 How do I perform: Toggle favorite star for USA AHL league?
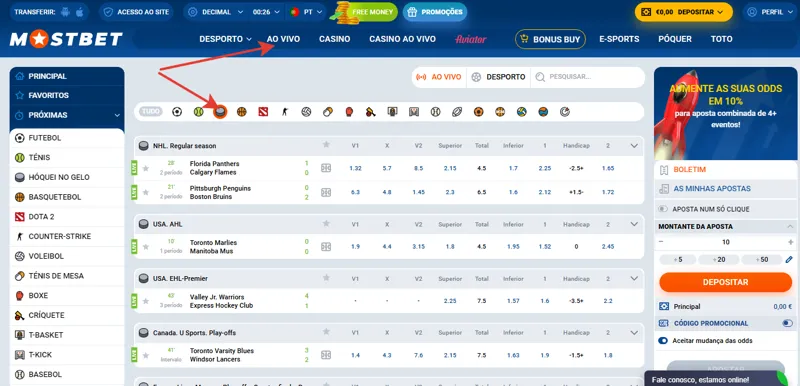[326, 223]
